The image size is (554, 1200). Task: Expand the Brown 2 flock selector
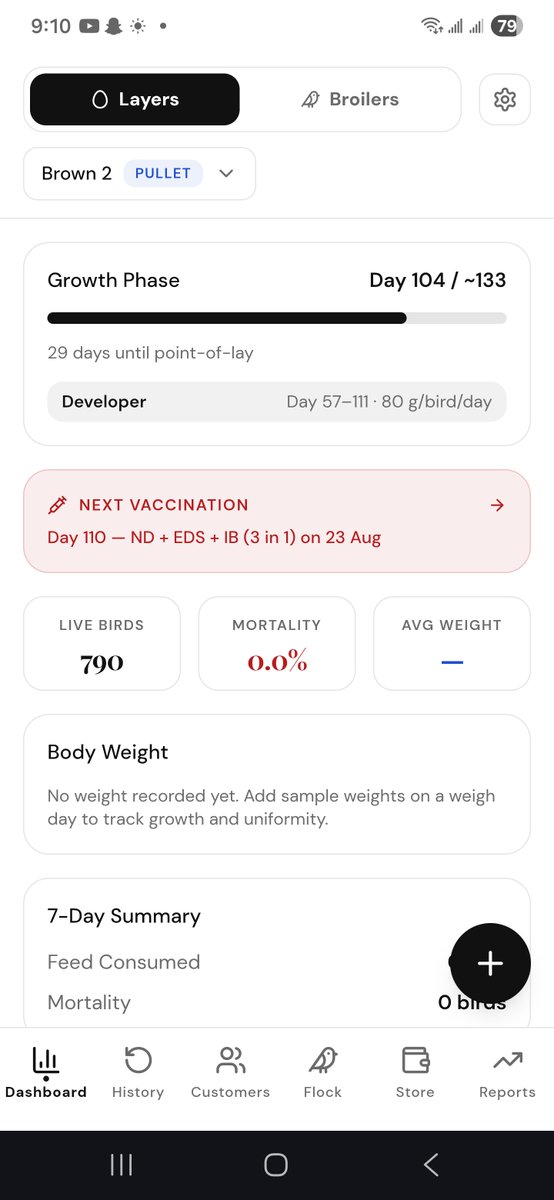(x=140, y=174)
